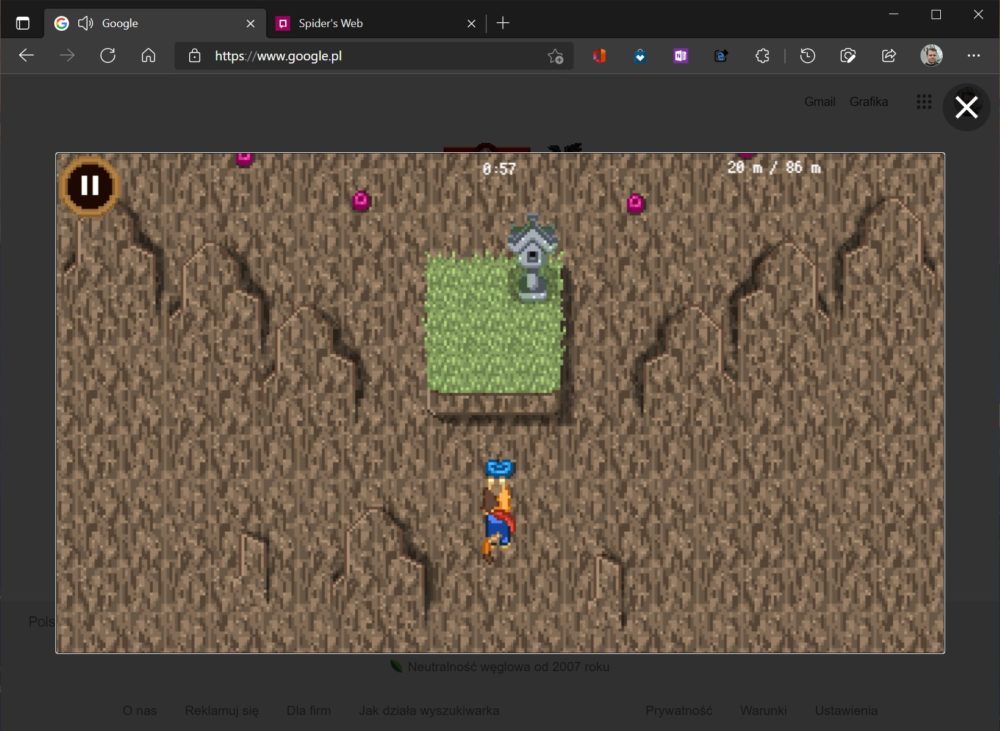View site information lock icon
The width and height of the screenshot is (1000, 731).
[195, 56]
